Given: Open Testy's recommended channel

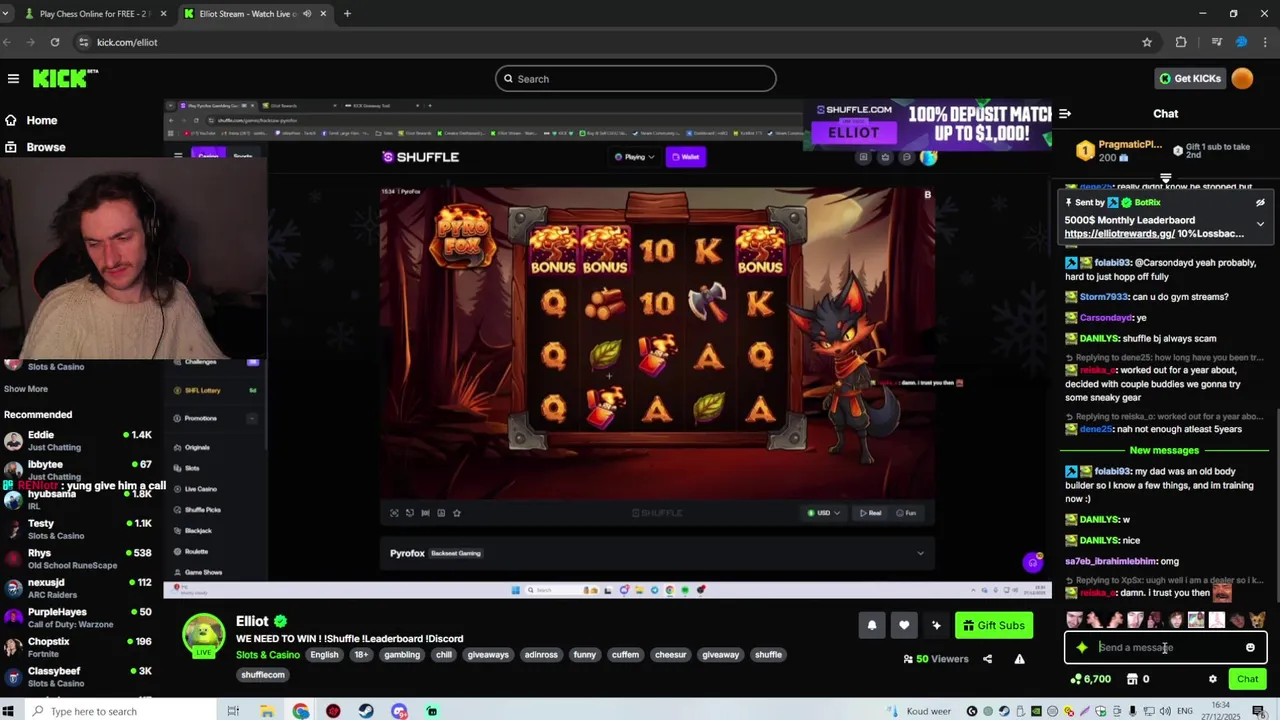Looking at the screenshot, I should [80, 529].
